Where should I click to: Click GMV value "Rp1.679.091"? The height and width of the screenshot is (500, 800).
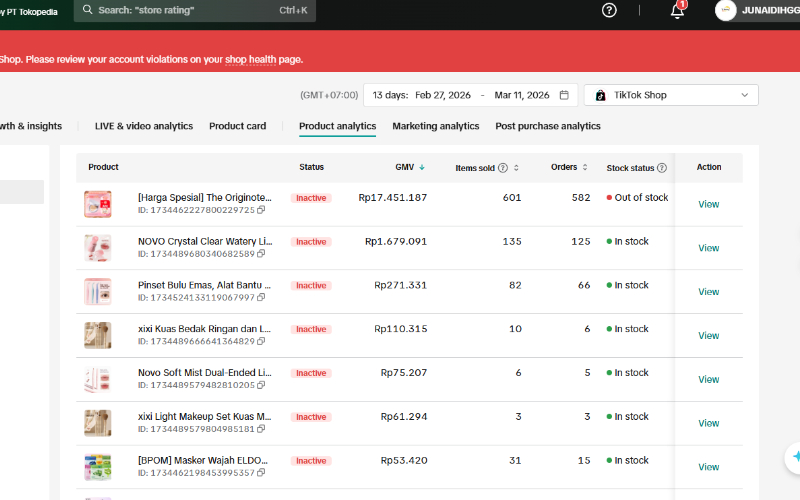coord(396,241)
